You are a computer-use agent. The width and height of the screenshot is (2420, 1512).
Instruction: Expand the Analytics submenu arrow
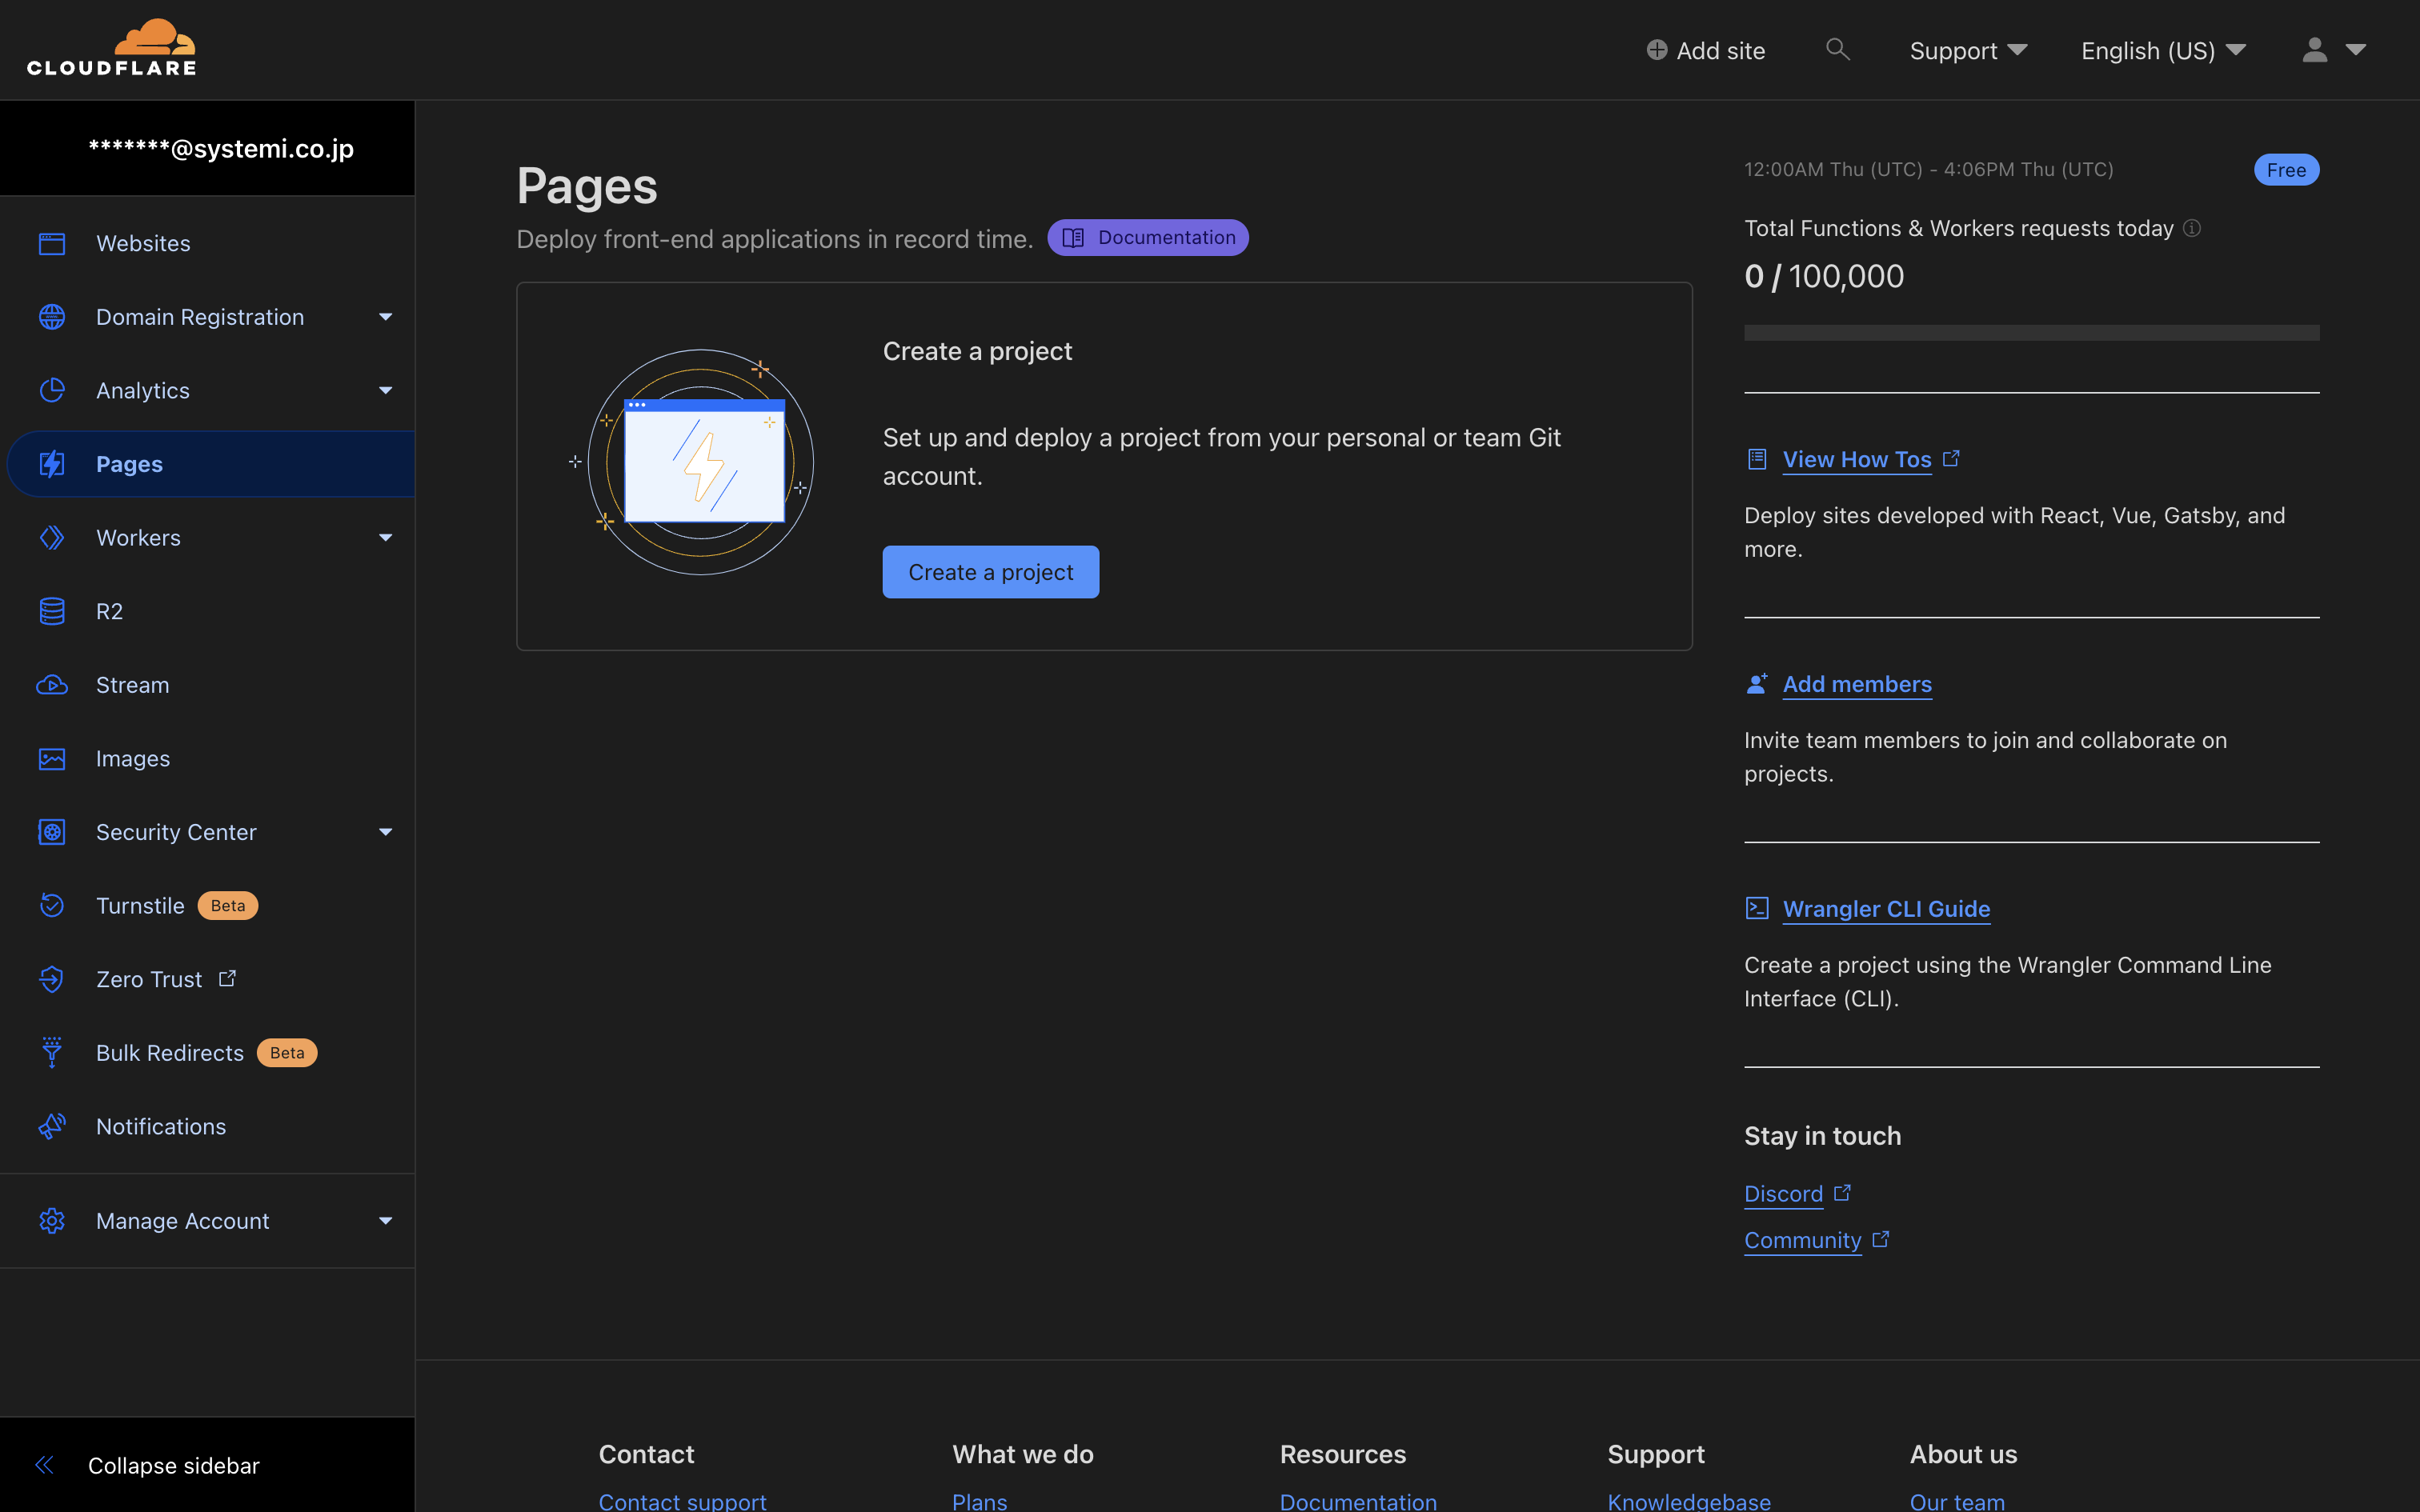[x=385, y=390]
